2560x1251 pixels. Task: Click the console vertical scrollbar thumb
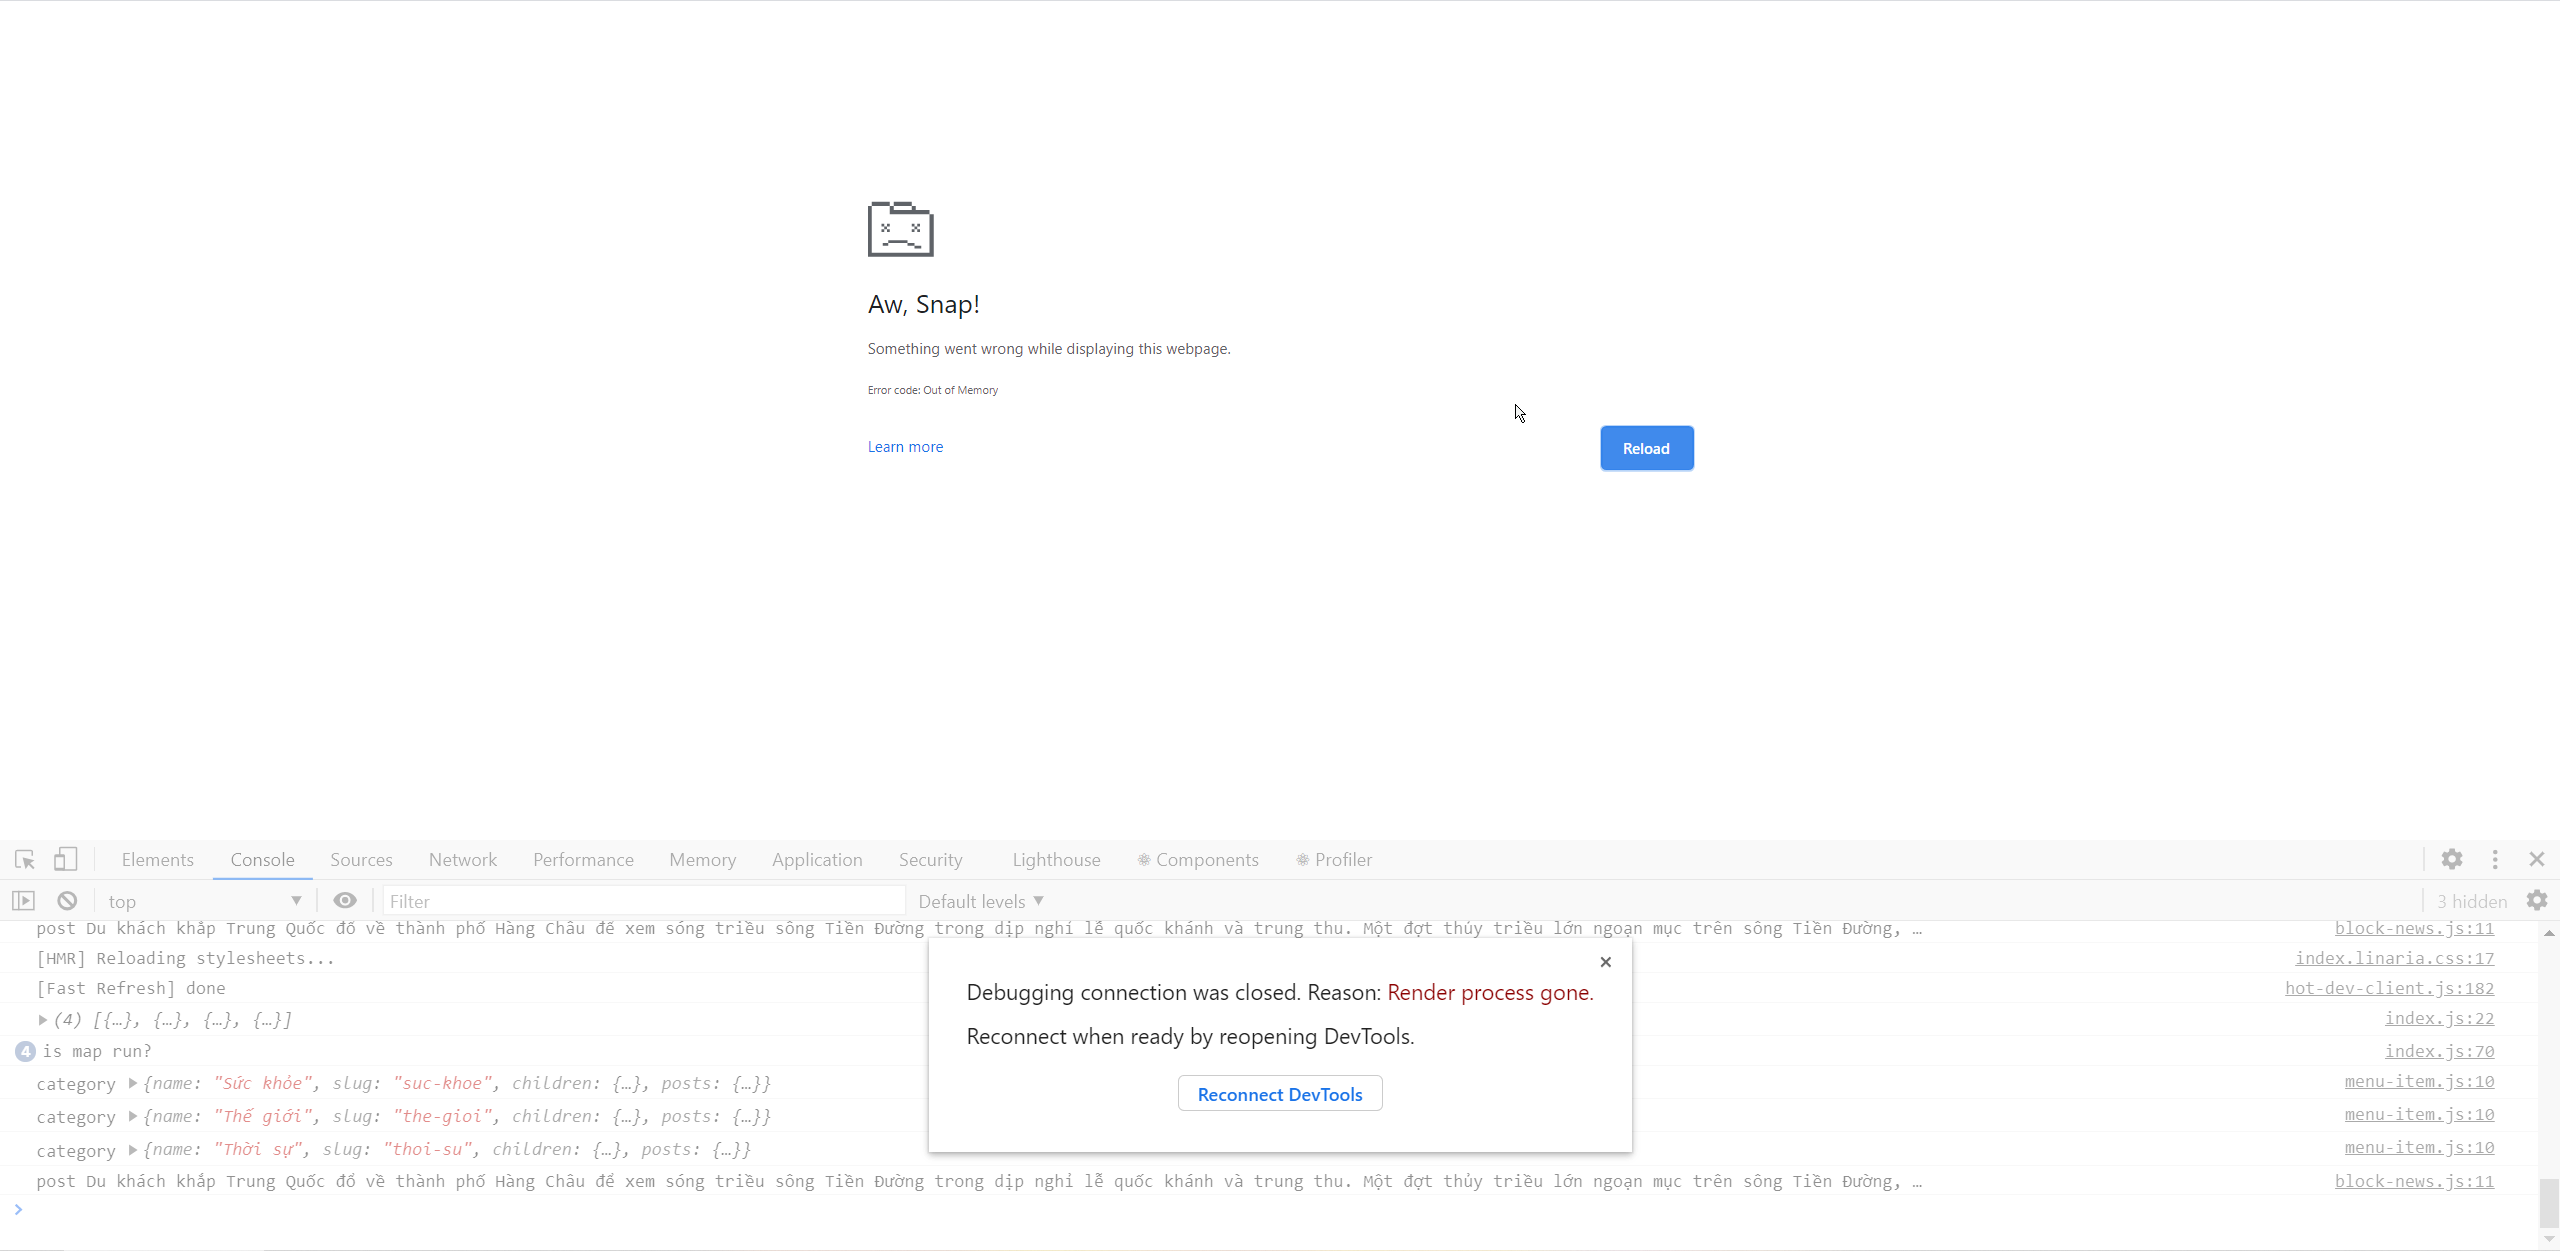(2549, 1202)
